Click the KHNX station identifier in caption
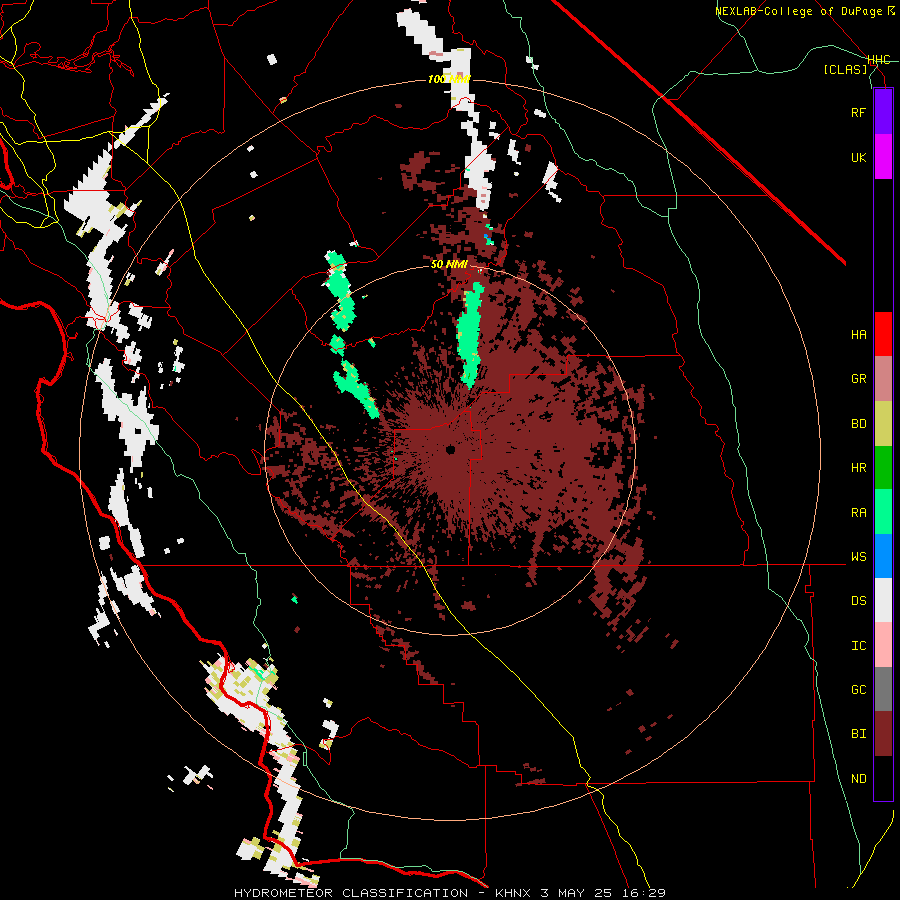900x900 pixels. pyautogui.click(x=515, y=893)
